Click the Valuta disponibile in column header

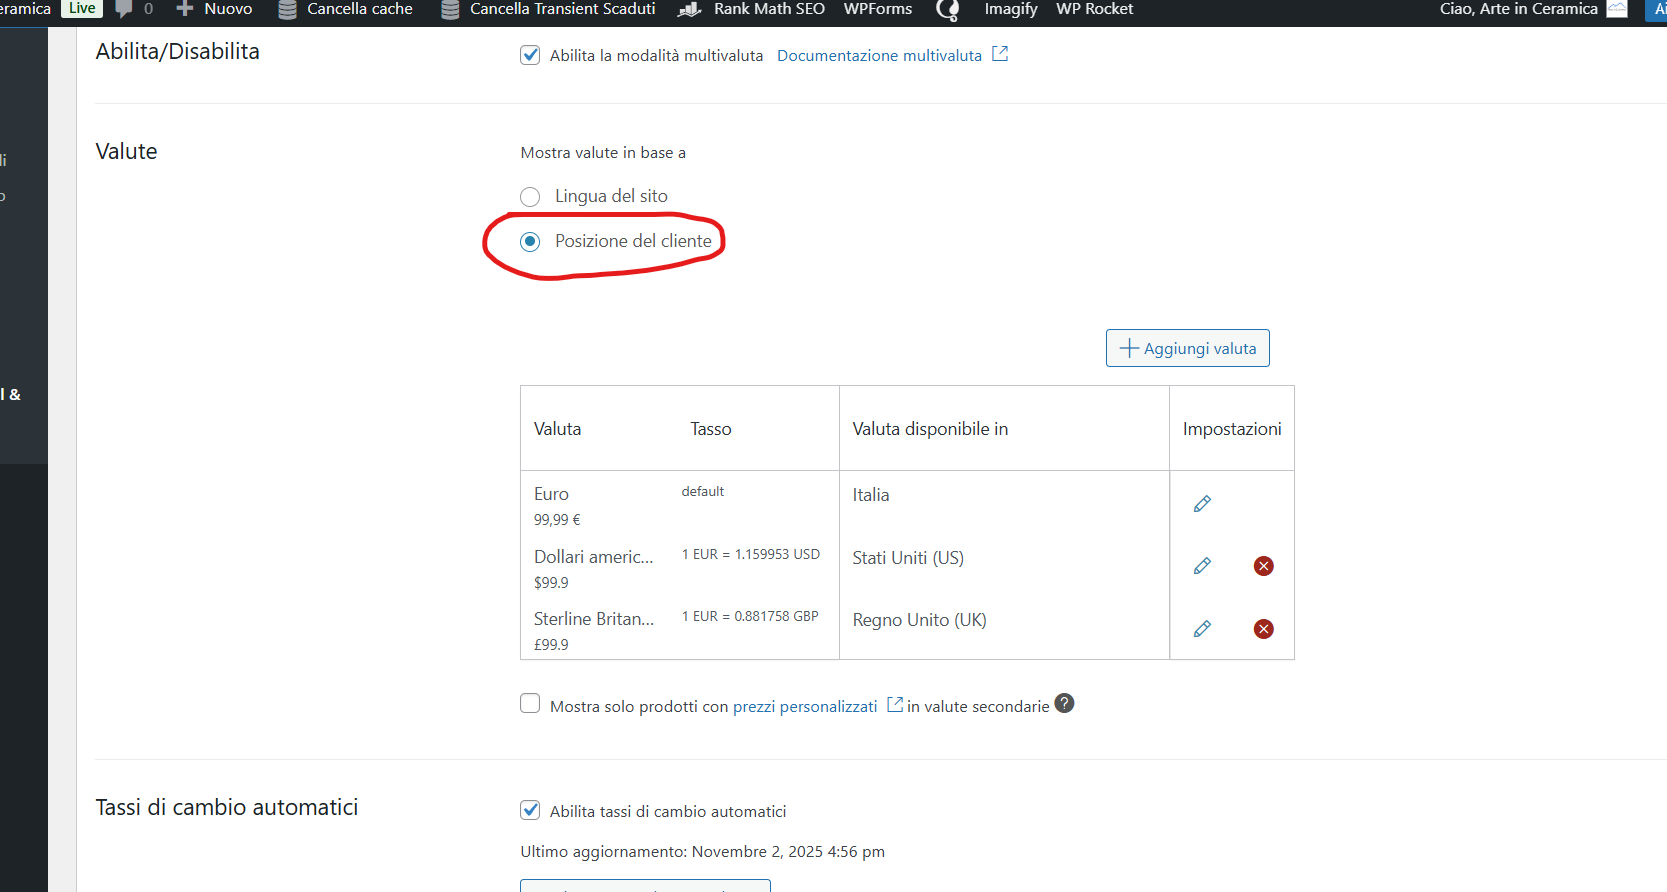930,429
